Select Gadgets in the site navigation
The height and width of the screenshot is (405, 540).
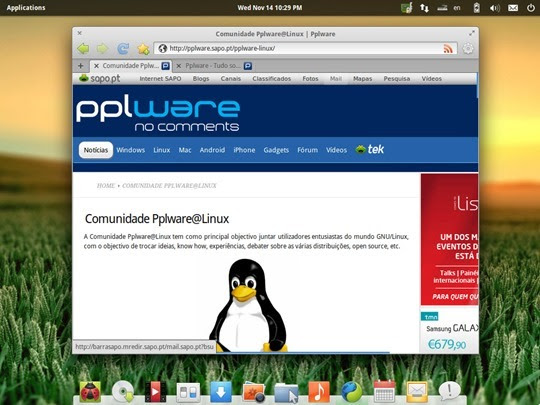[x=276, y=150]
